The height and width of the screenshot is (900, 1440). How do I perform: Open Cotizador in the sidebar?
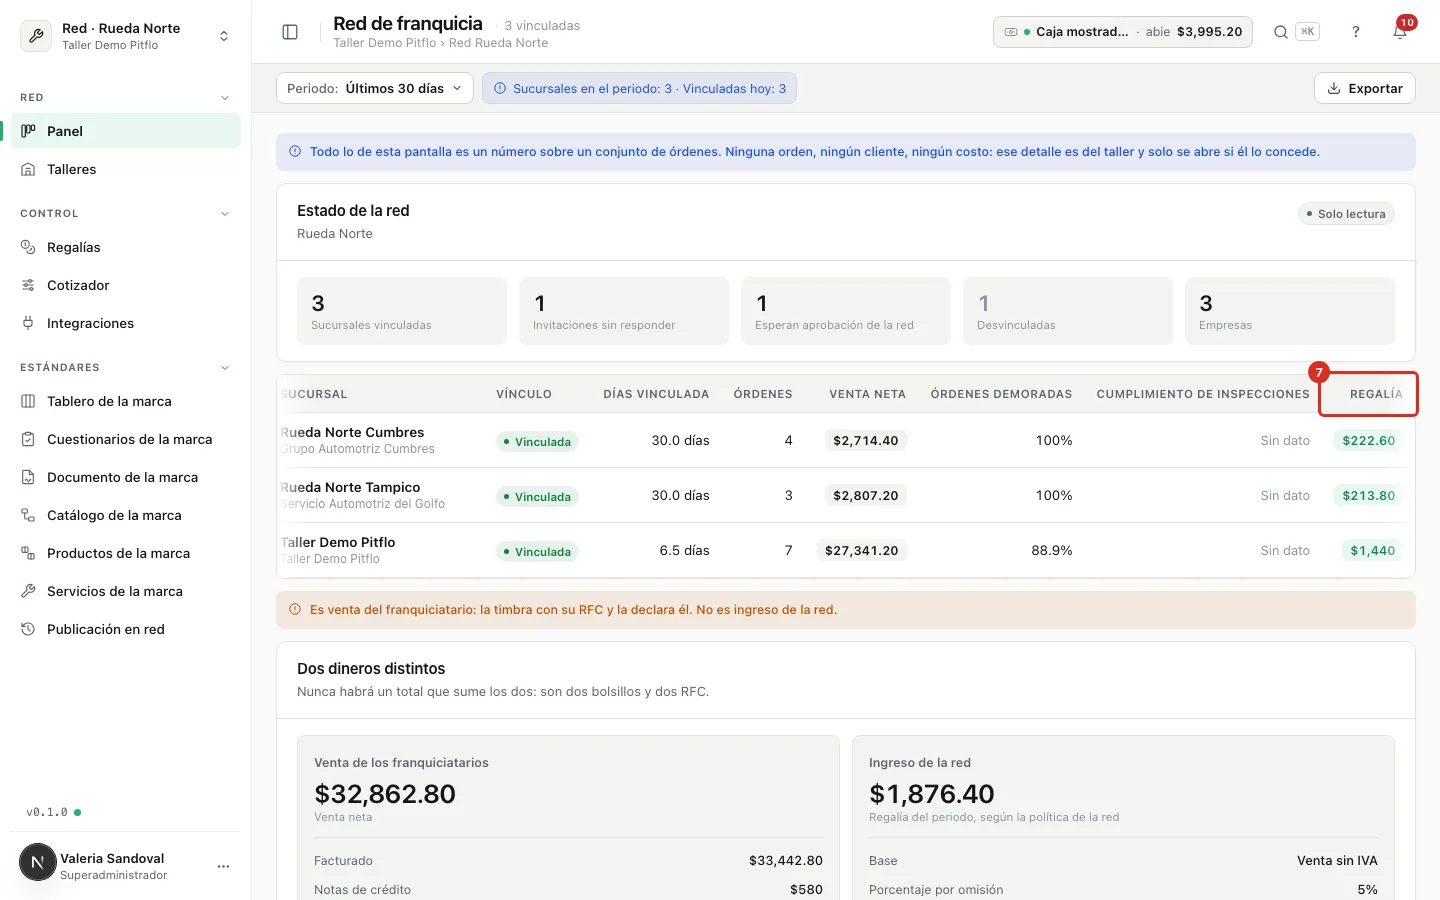point(126,285)
